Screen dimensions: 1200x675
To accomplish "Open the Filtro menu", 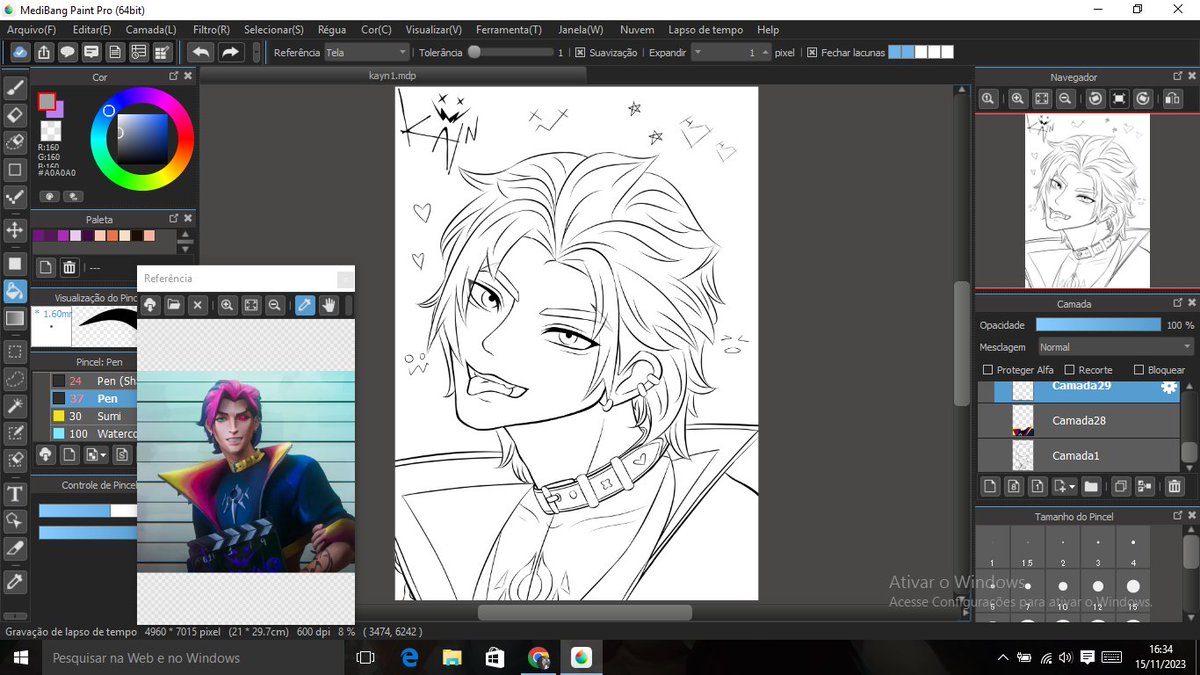I will pyautogui.click(x=211, y=30).
